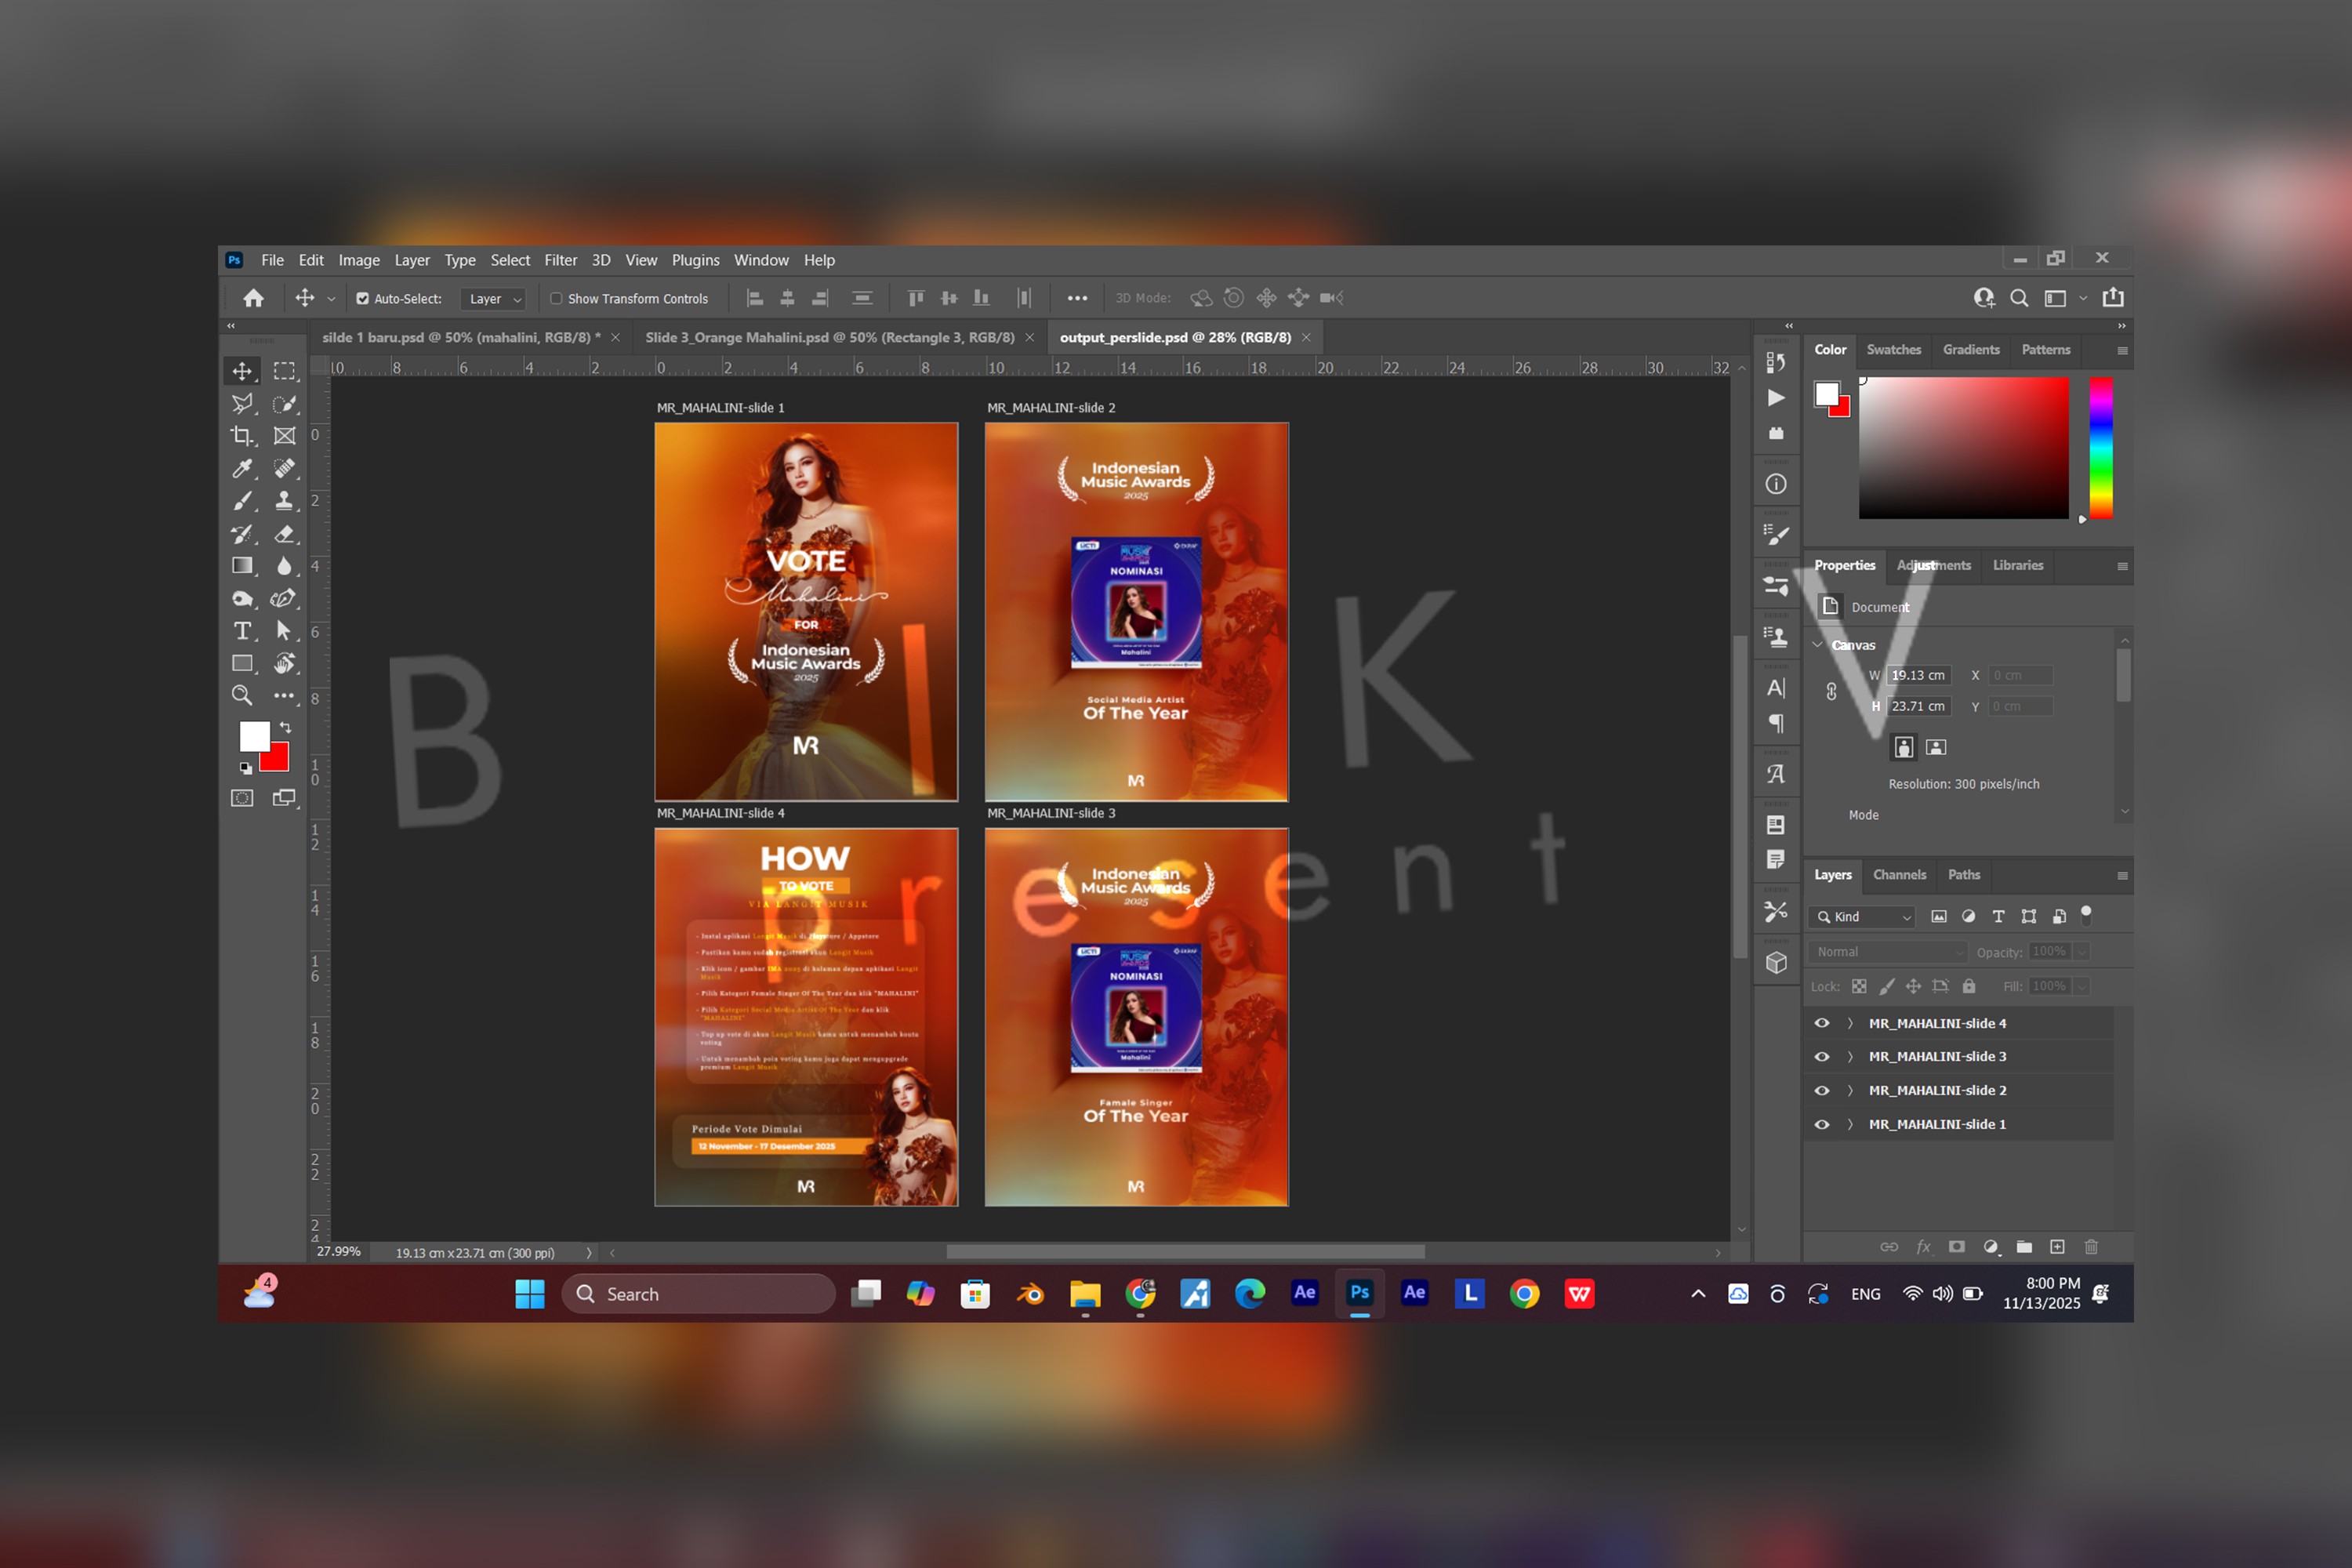Screen dimensions: 2352x1568
Task: Click the add layer style fx icon
Action: (x=1923, y=1247)
